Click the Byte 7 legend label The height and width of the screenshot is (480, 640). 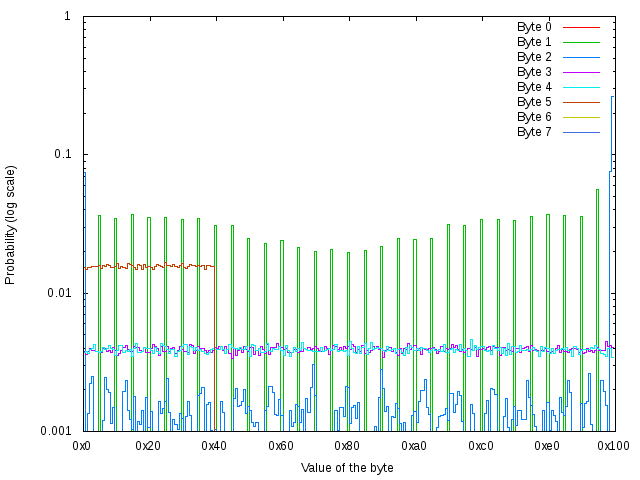point(534,132)
